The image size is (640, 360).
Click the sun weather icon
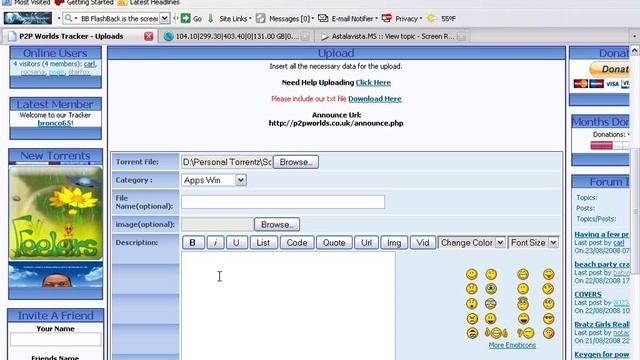431,18
